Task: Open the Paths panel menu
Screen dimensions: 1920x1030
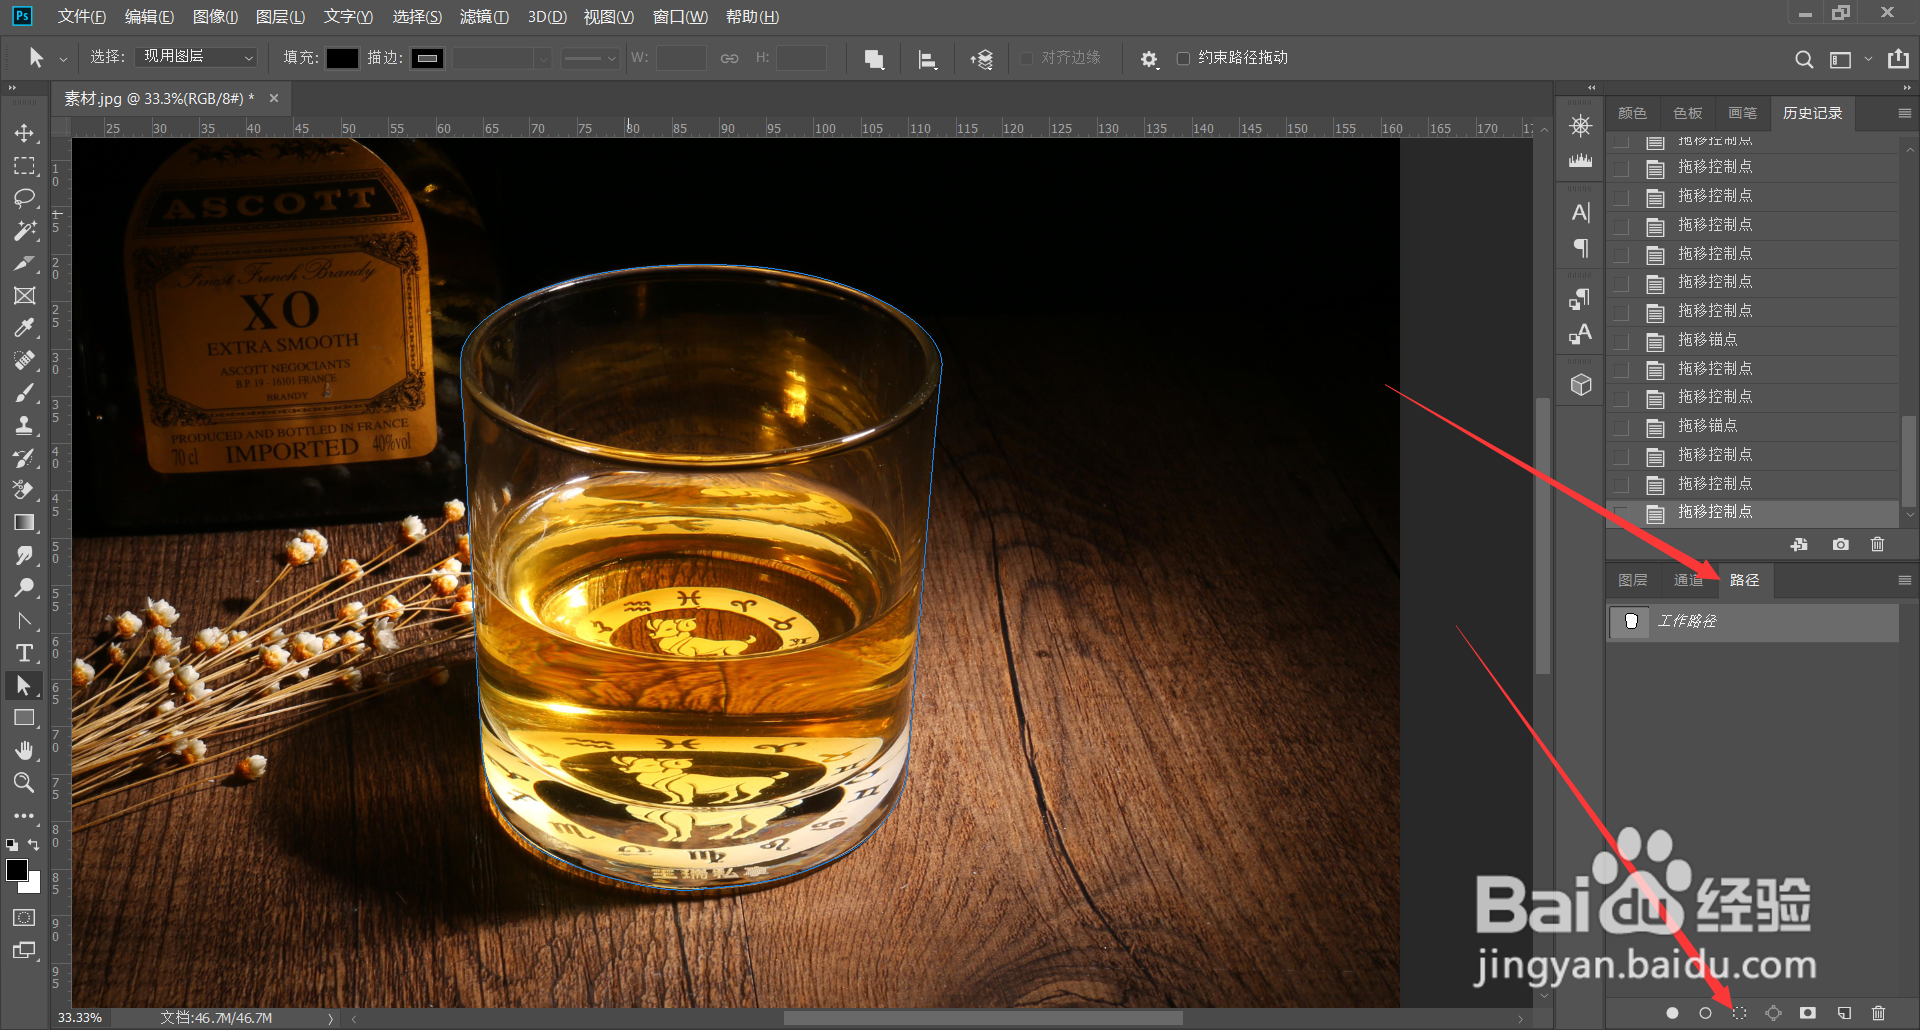Action: [x=1904, y=580]
